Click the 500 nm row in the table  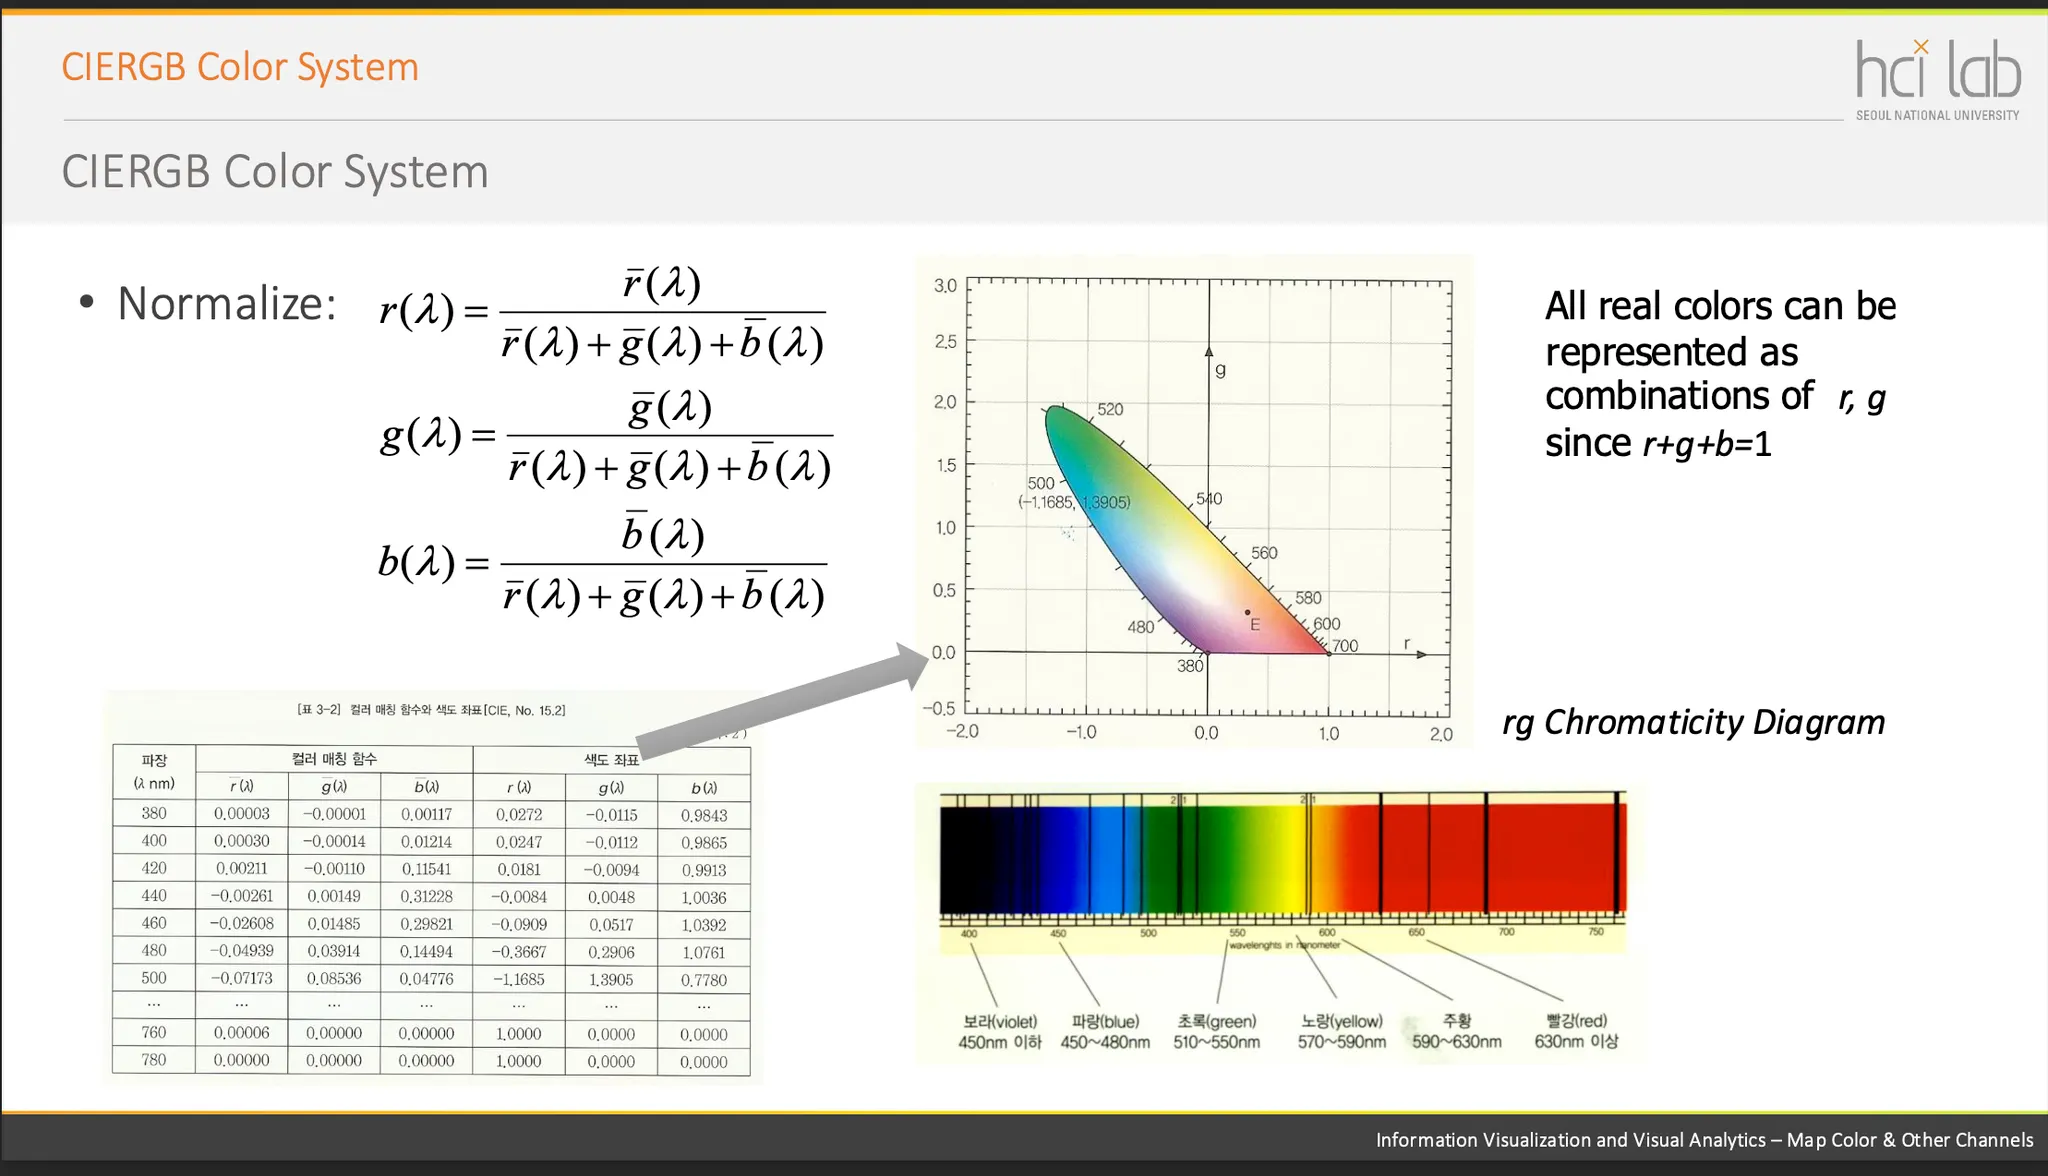(432, 979)
